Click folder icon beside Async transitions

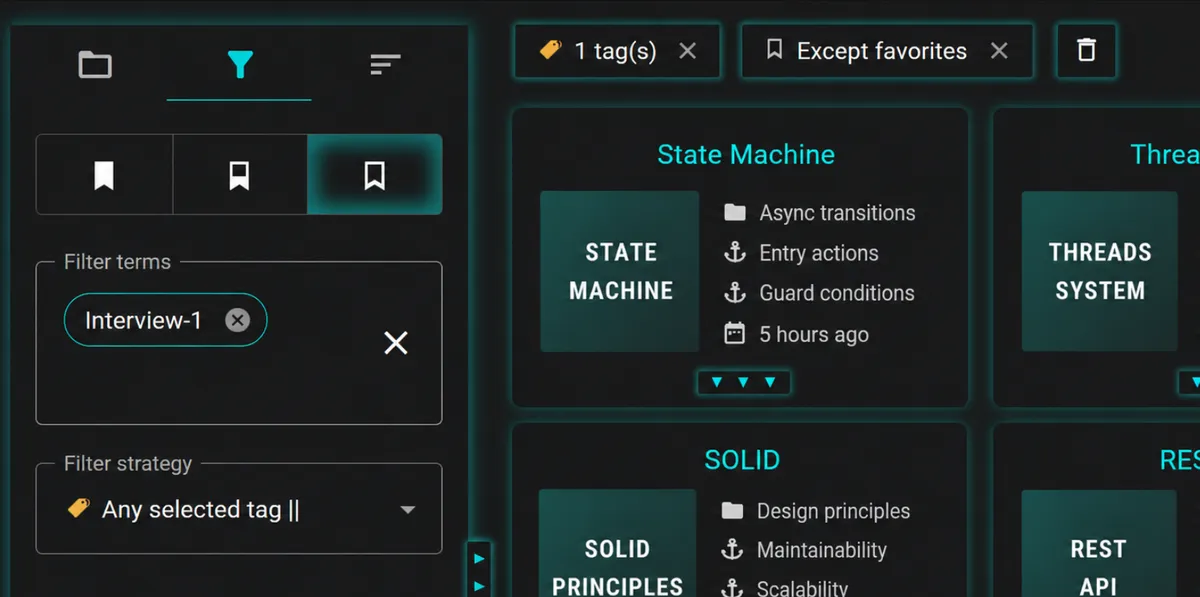pyautogui.click(x=735, y=213)
